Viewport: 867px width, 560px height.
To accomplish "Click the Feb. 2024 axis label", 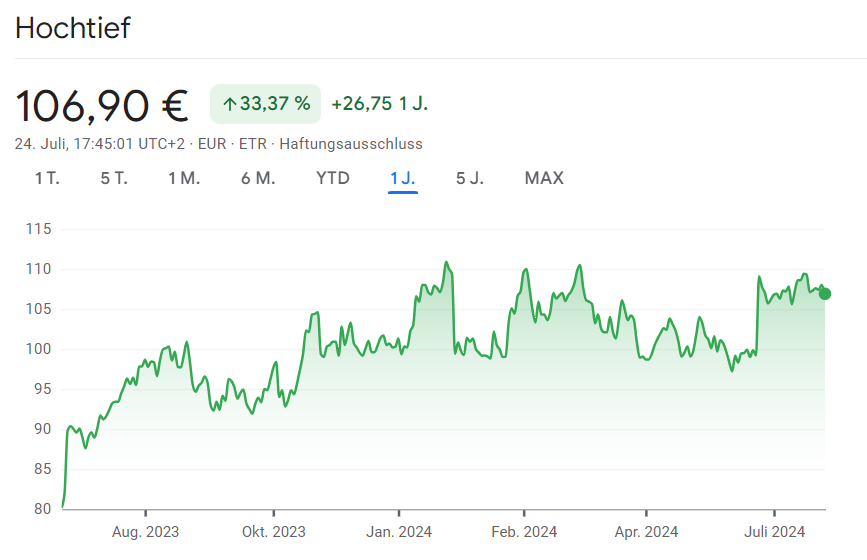I will 524,532.
